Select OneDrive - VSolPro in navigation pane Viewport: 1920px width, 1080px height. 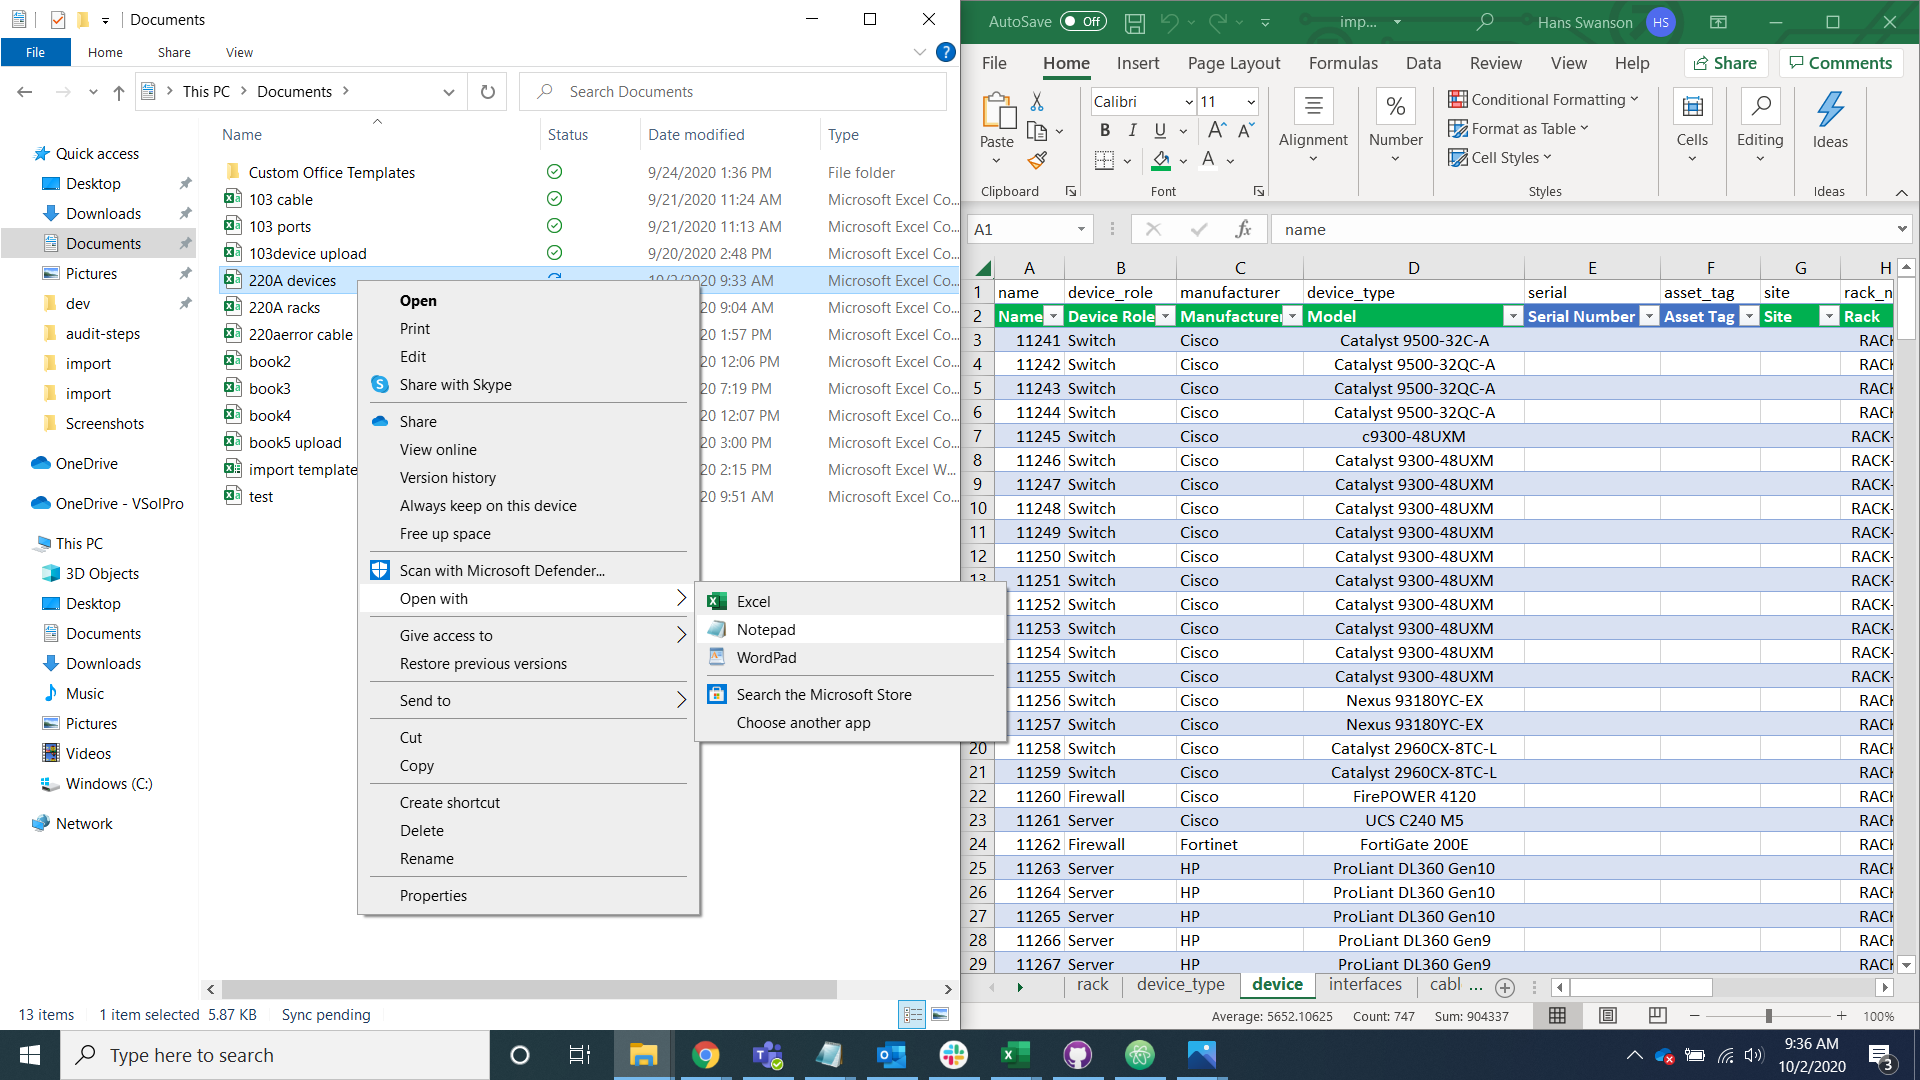click(x=119, y=503)
